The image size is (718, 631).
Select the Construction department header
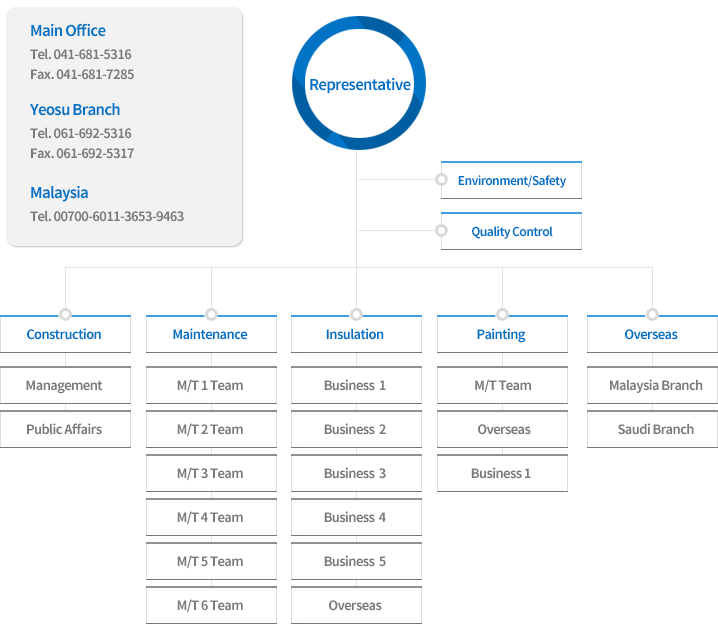(x=65, y=335)
